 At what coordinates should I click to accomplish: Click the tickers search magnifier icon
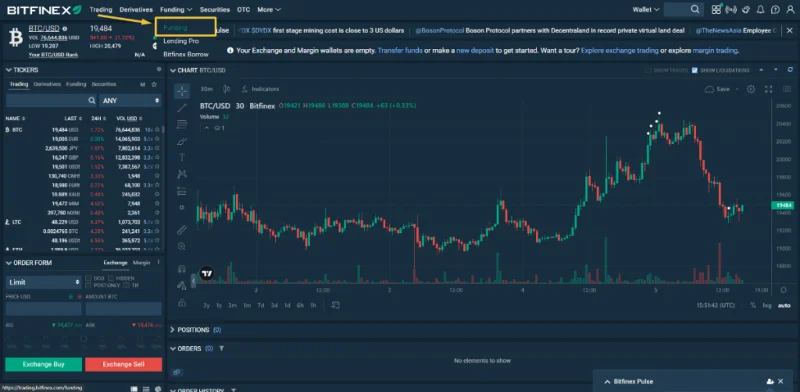pos(91,101)
